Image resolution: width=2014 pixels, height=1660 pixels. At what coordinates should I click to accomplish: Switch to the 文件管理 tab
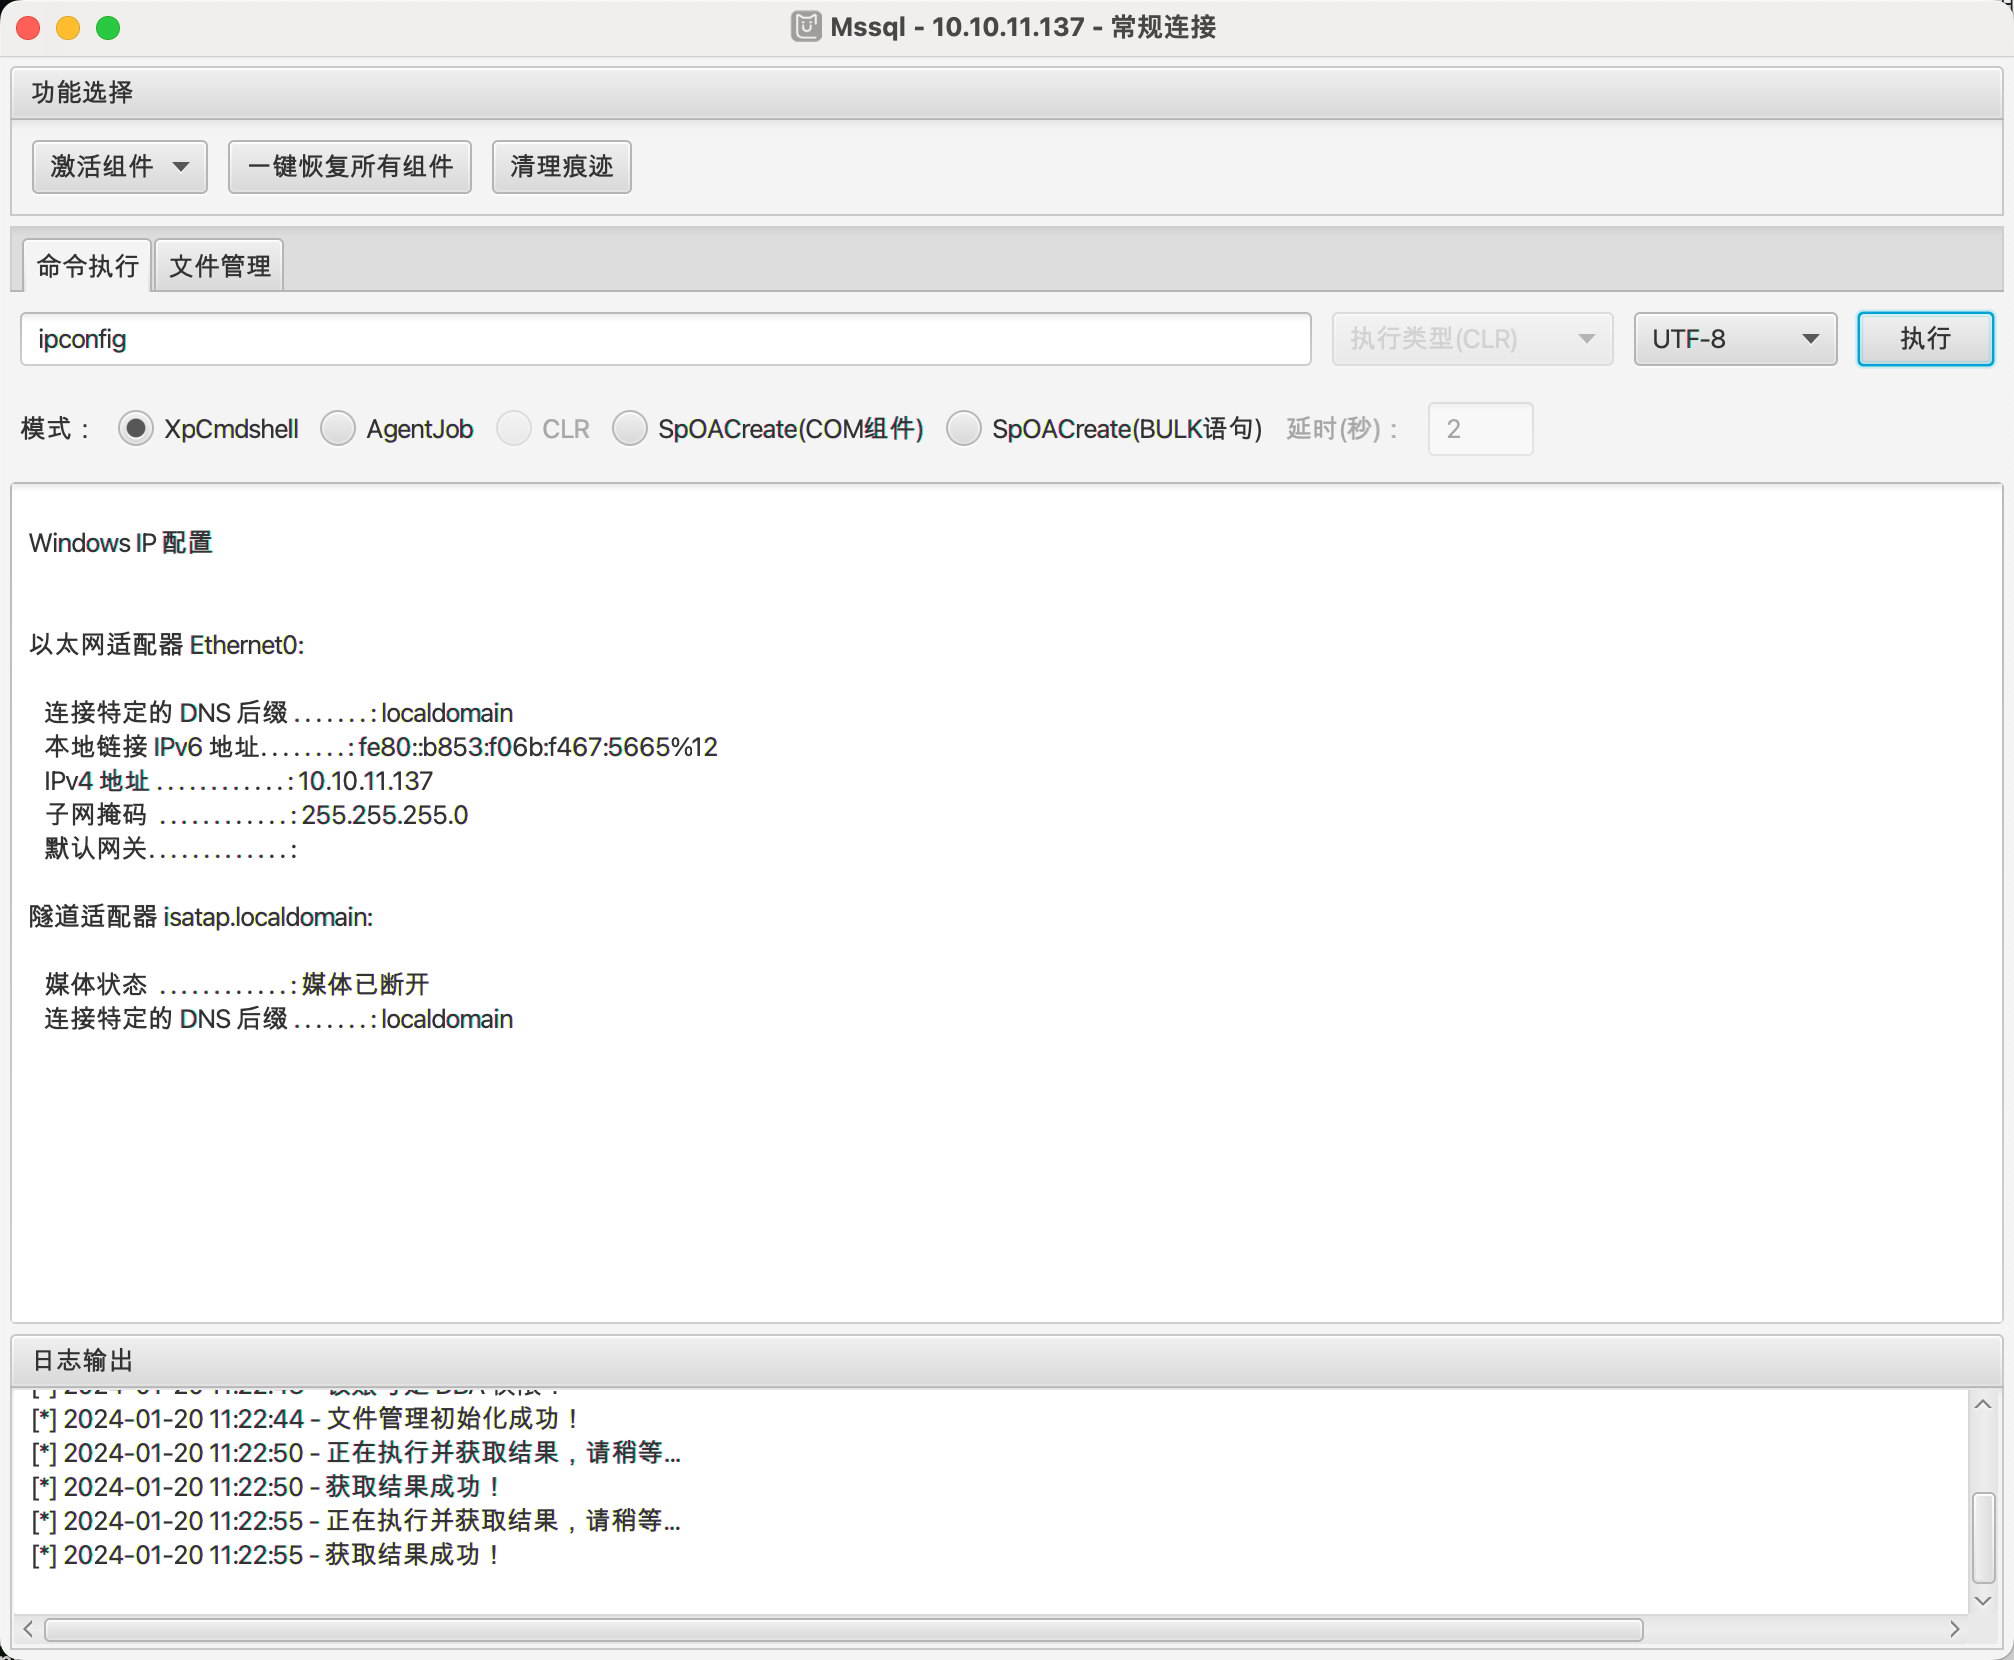220,266
